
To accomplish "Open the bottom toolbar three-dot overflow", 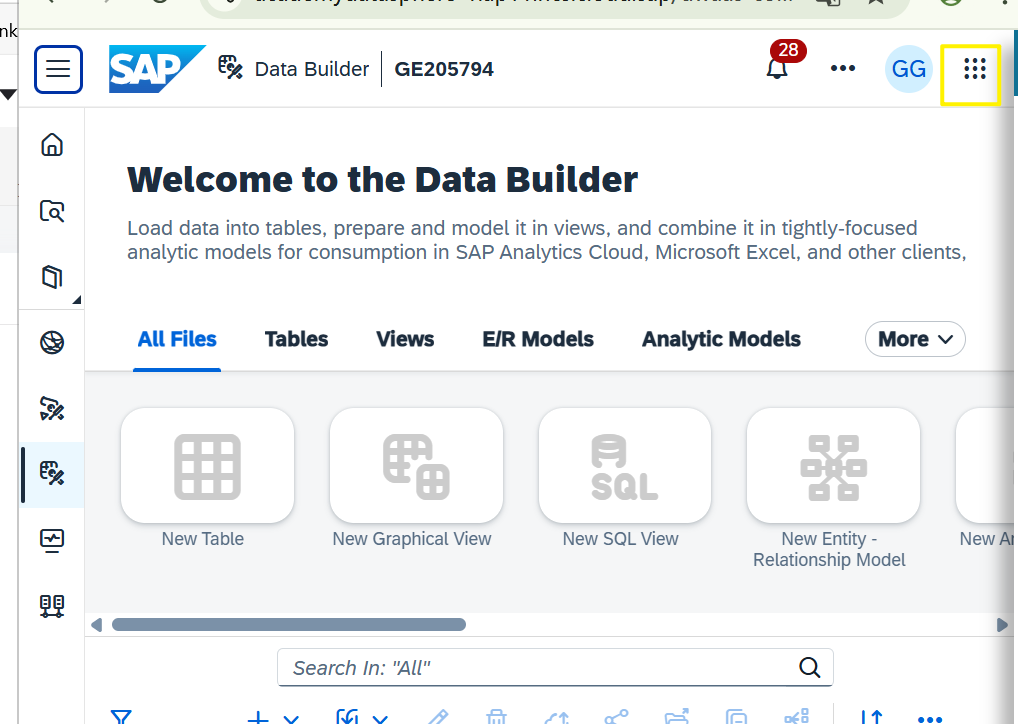I will (930, 718).
